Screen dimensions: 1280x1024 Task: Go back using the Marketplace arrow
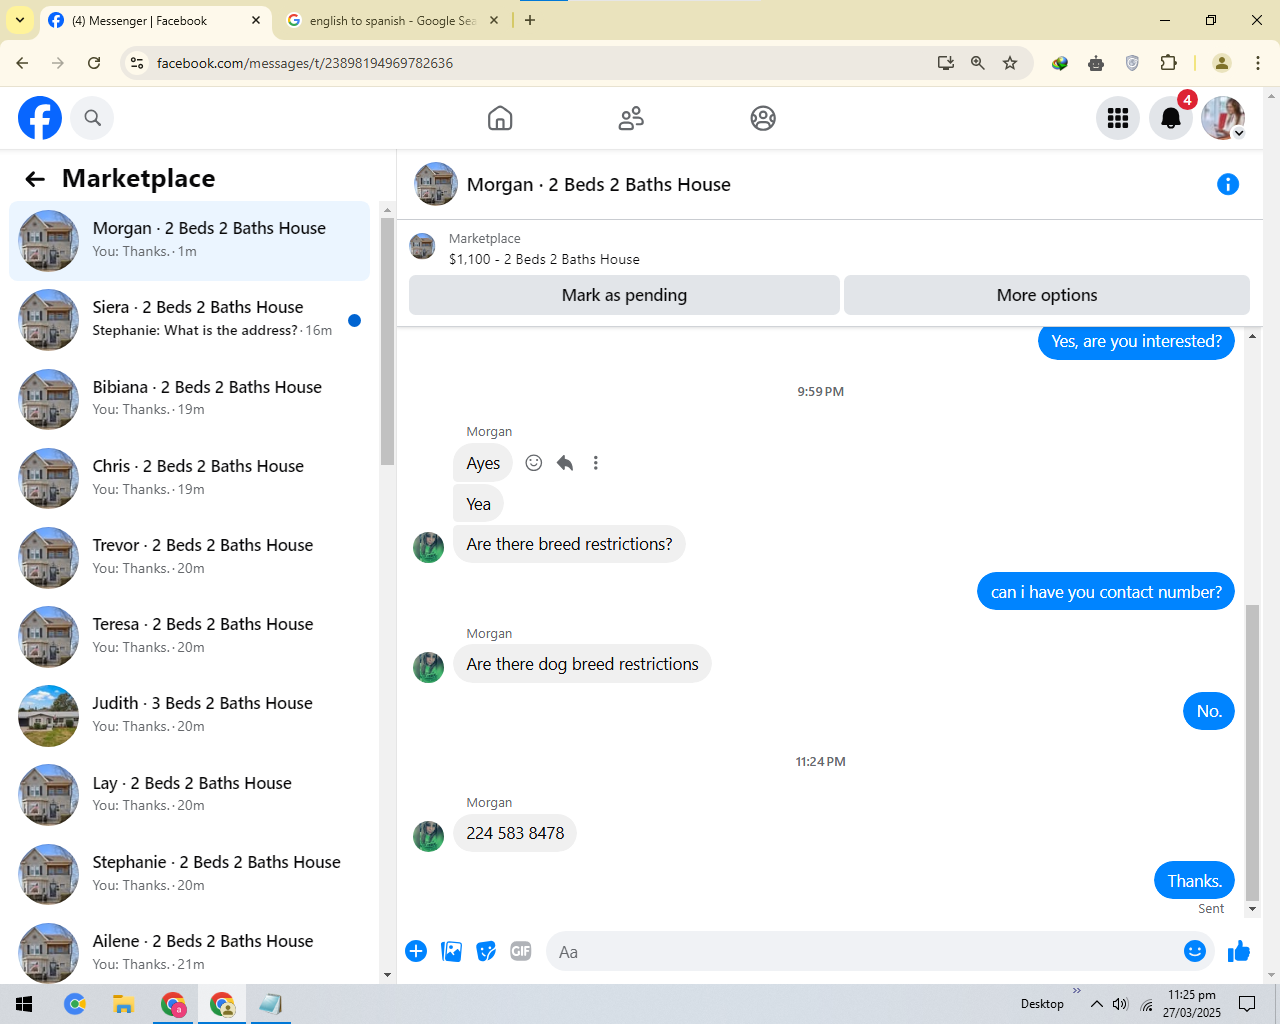click(x=35, y=179)
